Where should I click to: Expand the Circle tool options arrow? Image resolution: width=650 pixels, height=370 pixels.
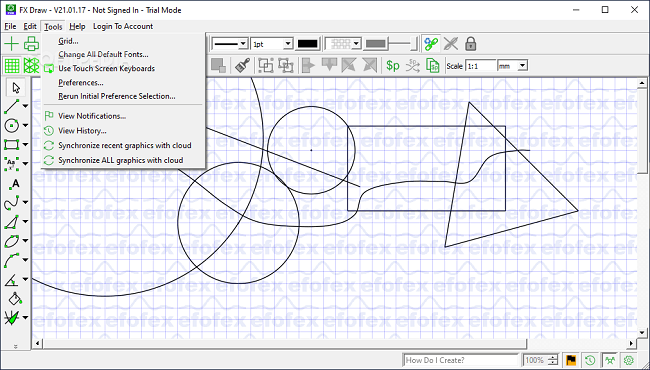pos(25,126)
